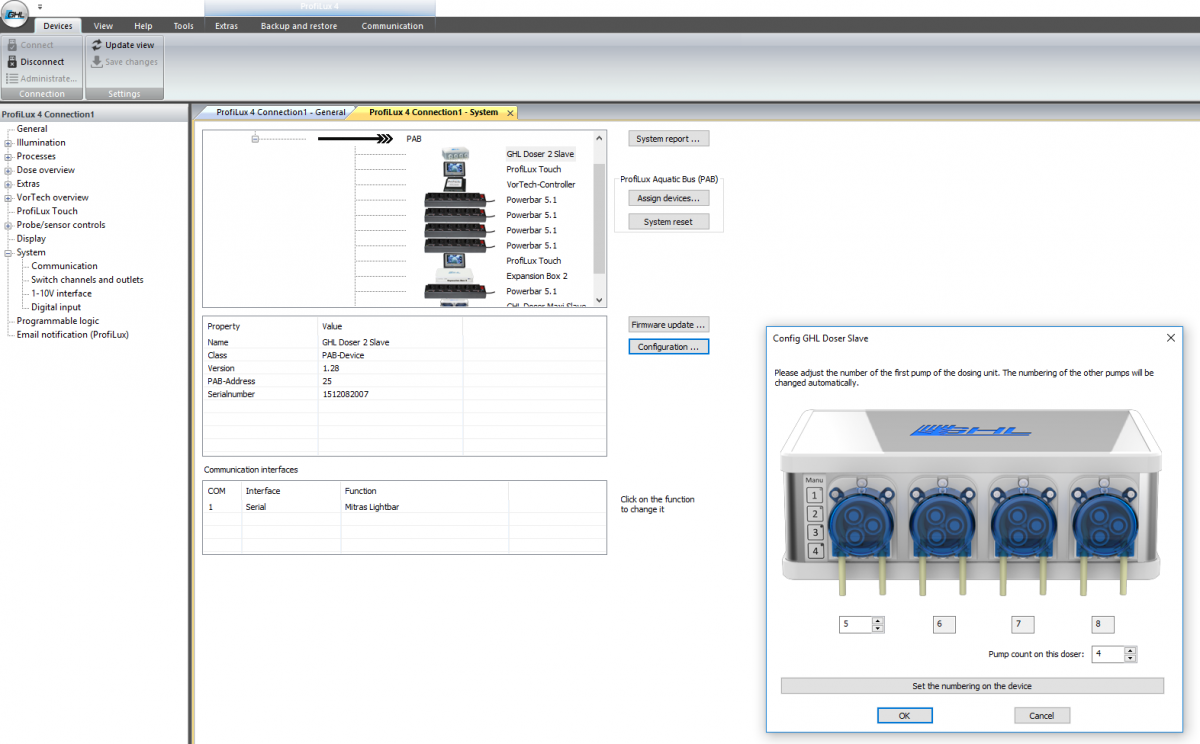Image resolution: width=1200 pixels, height=744 pixels.
Task: Click the Firmware update button
Action: (x=669, y=325)
